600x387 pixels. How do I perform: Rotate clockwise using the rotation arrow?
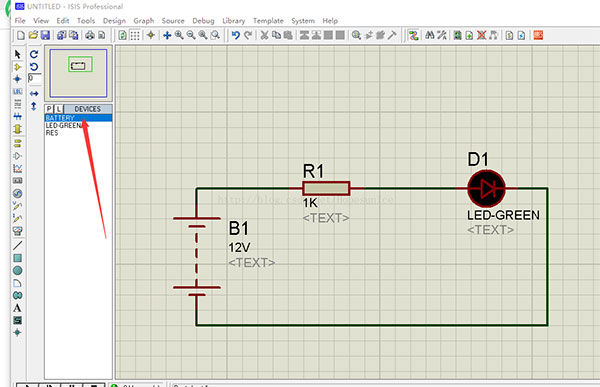pyautogui.click(x=34, y=54)
